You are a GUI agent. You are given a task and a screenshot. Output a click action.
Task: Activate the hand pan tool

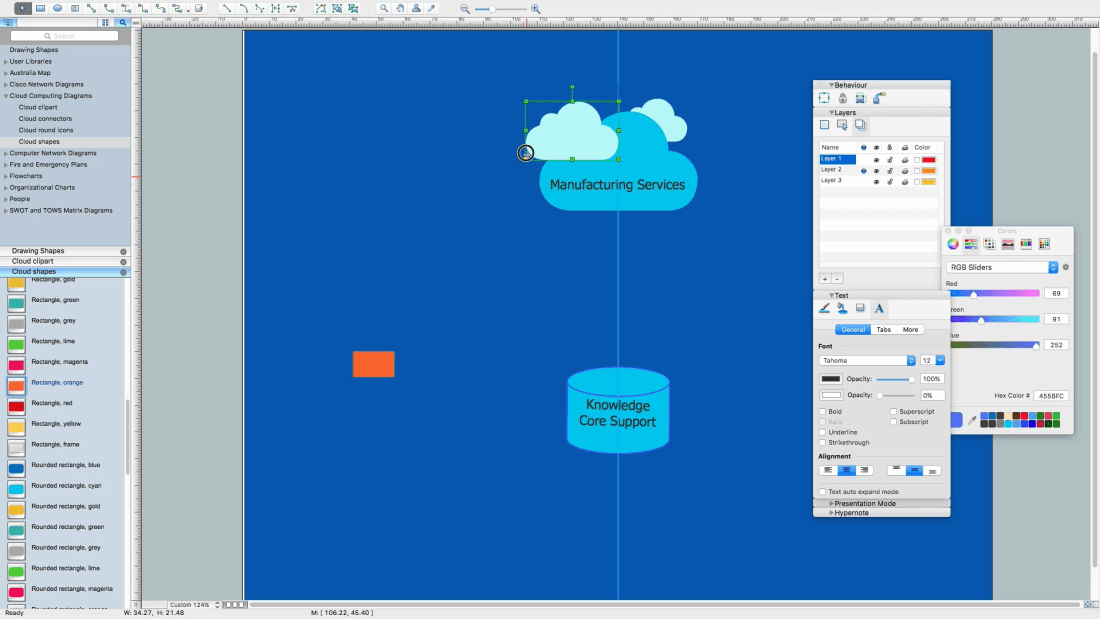click(x=400, y=8)
